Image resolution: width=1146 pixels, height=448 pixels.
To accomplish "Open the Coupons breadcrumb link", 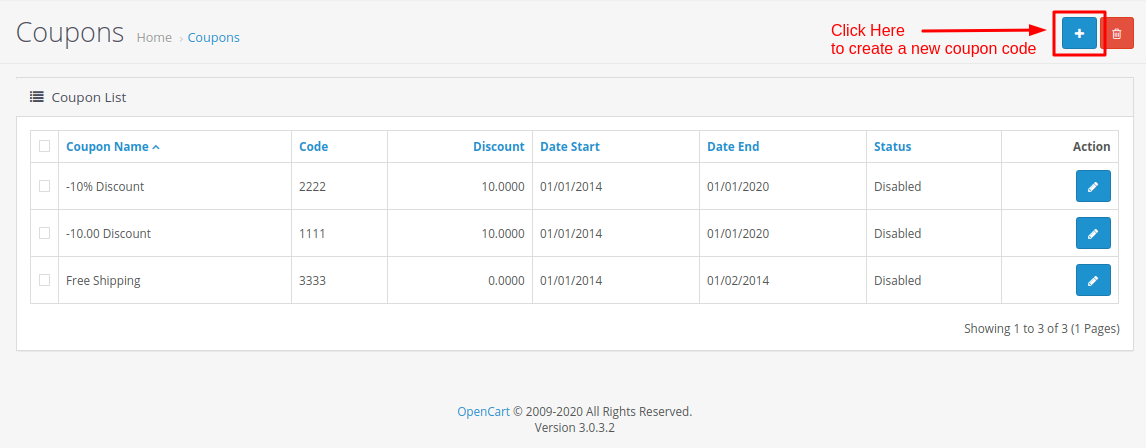I will [x=213, y=37].
